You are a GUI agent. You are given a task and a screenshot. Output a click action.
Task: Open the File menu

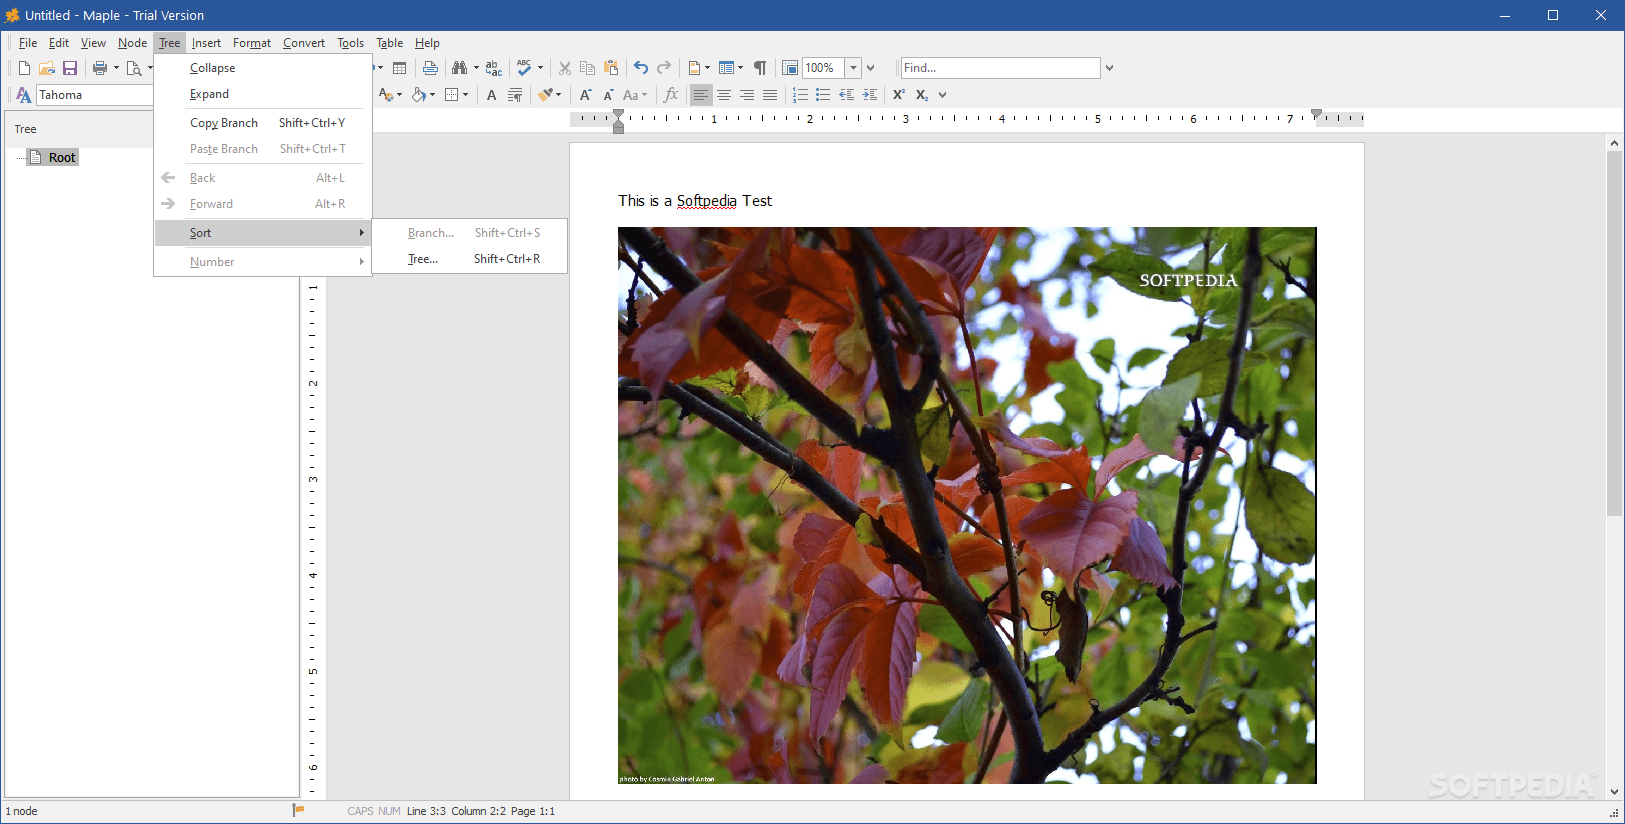28,43
